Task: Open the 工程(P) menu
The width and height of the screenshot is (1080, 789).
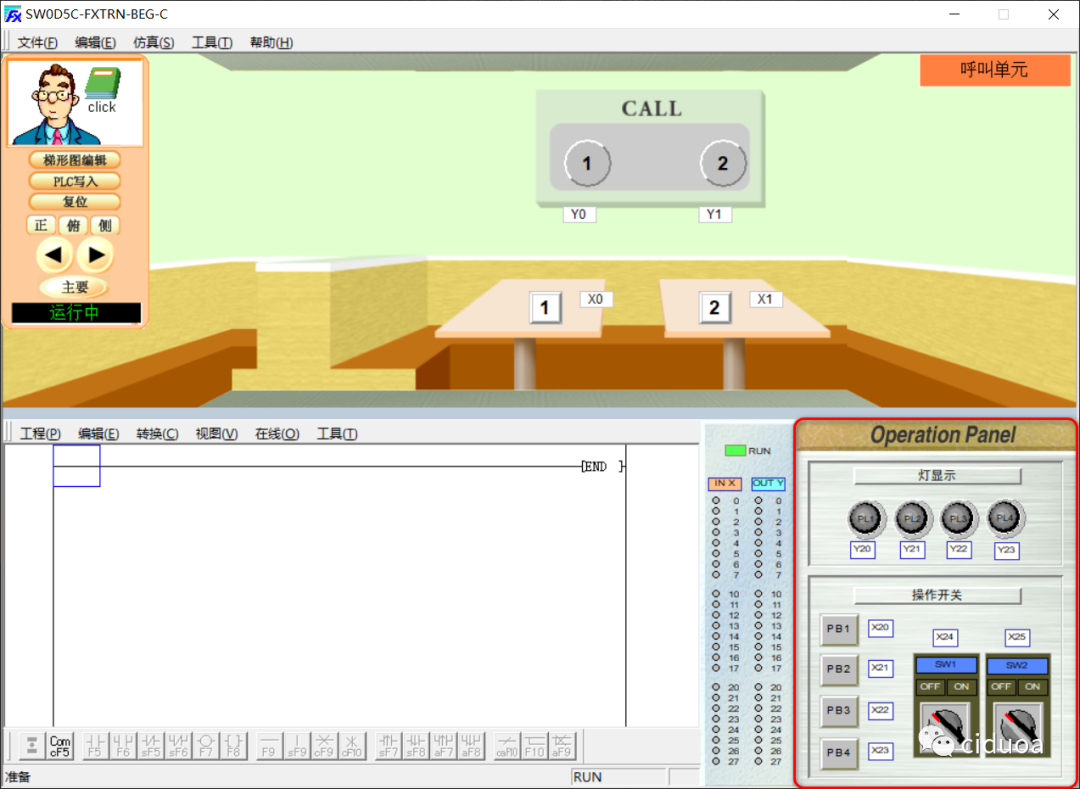Action: pos(40,434)
